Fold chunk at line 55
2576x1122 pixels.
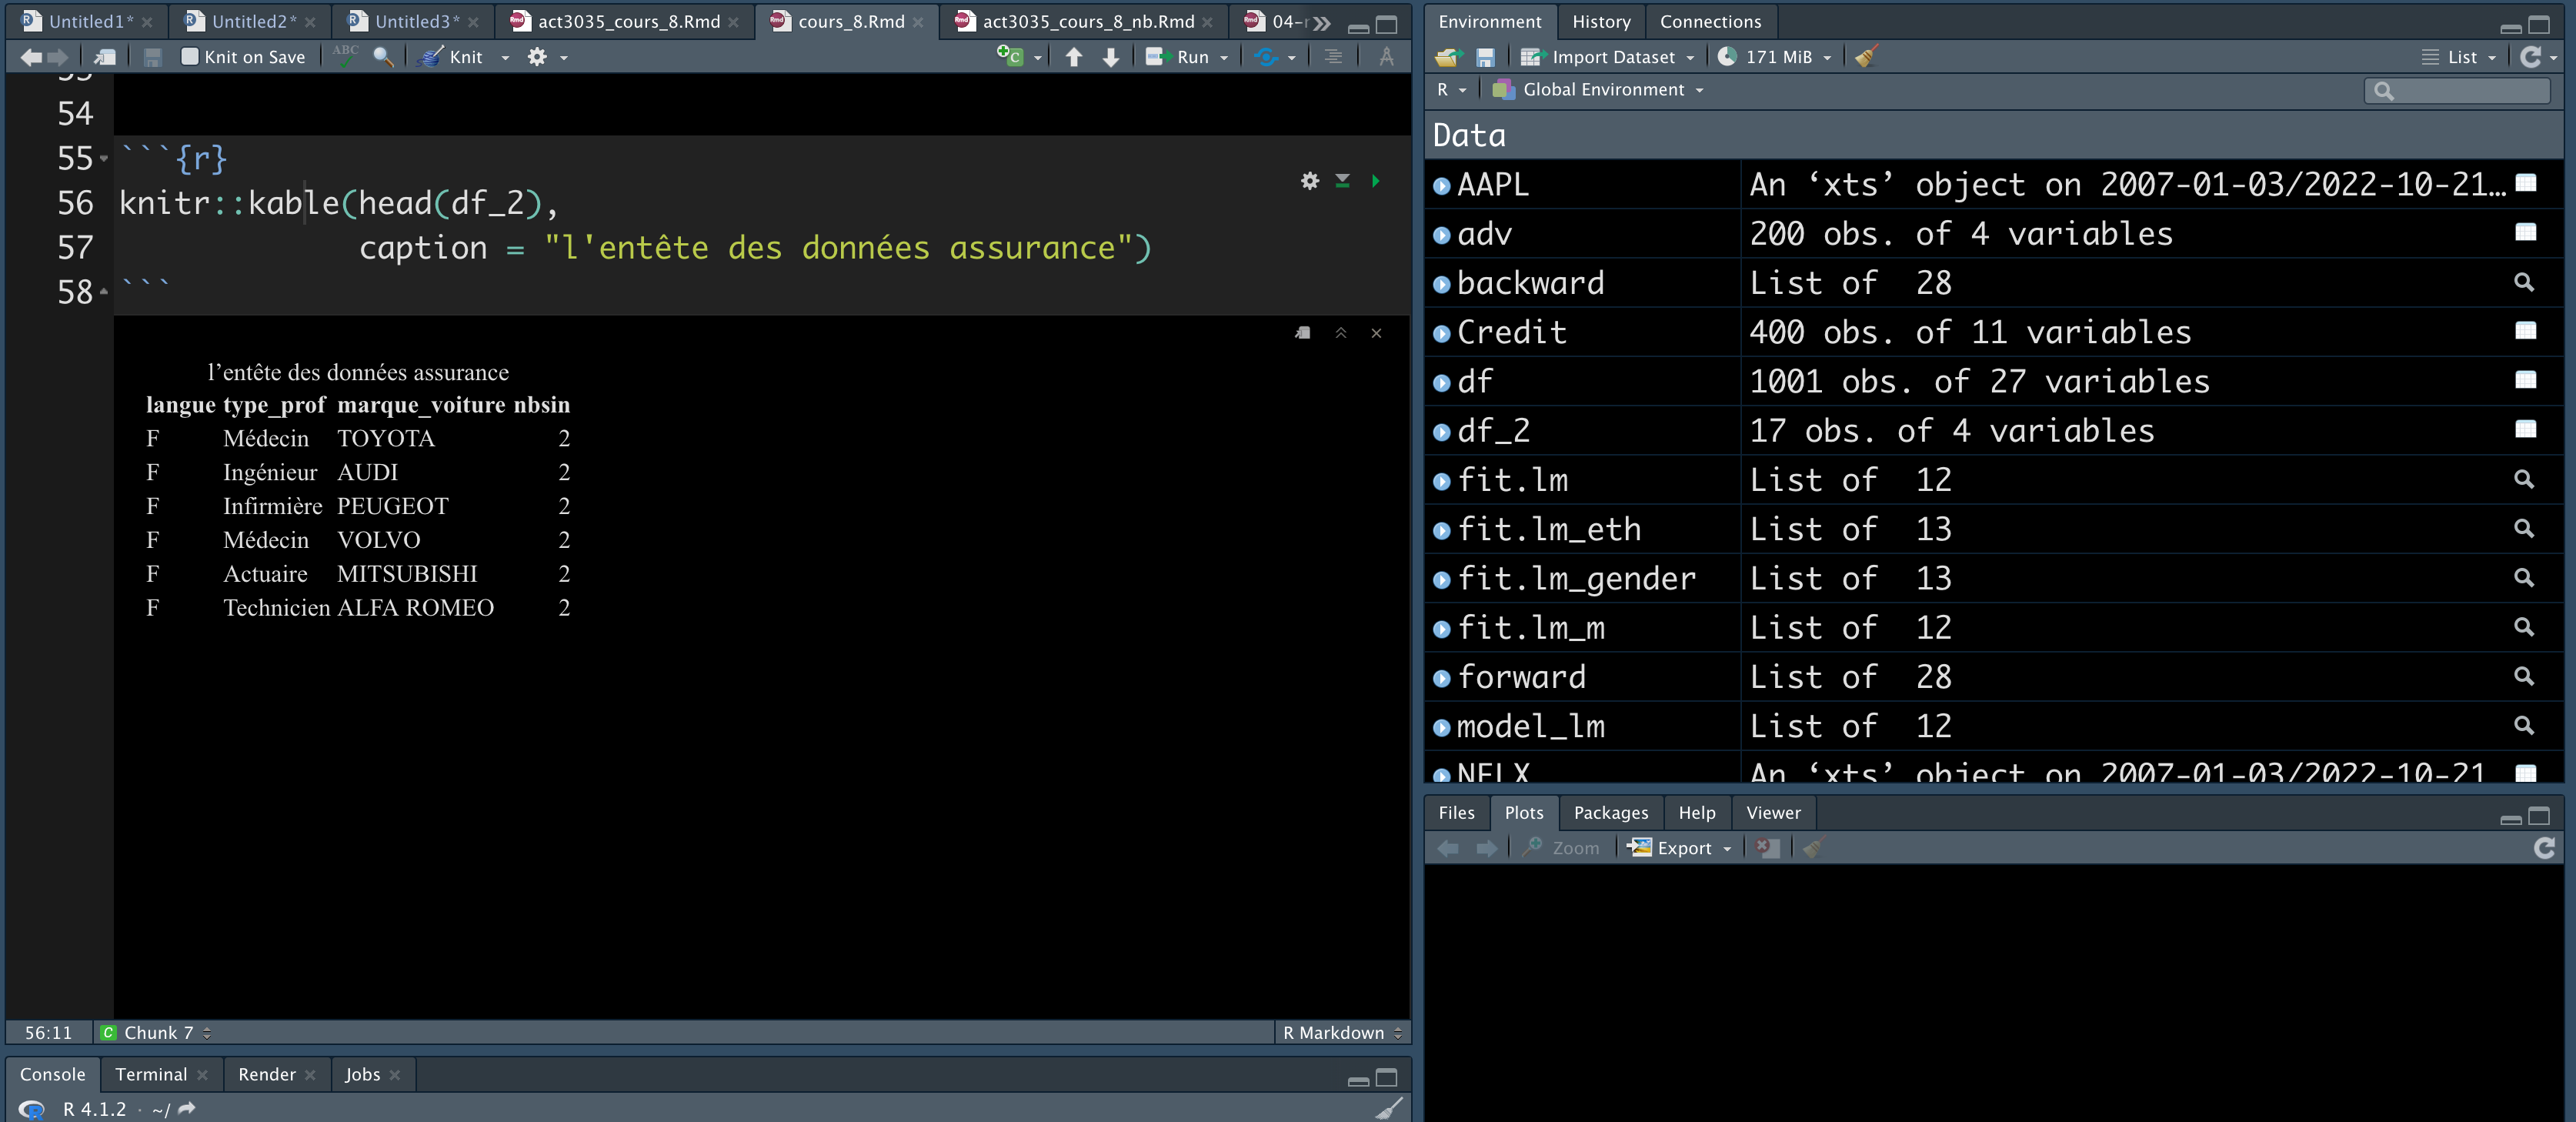[x=104, y=158]
